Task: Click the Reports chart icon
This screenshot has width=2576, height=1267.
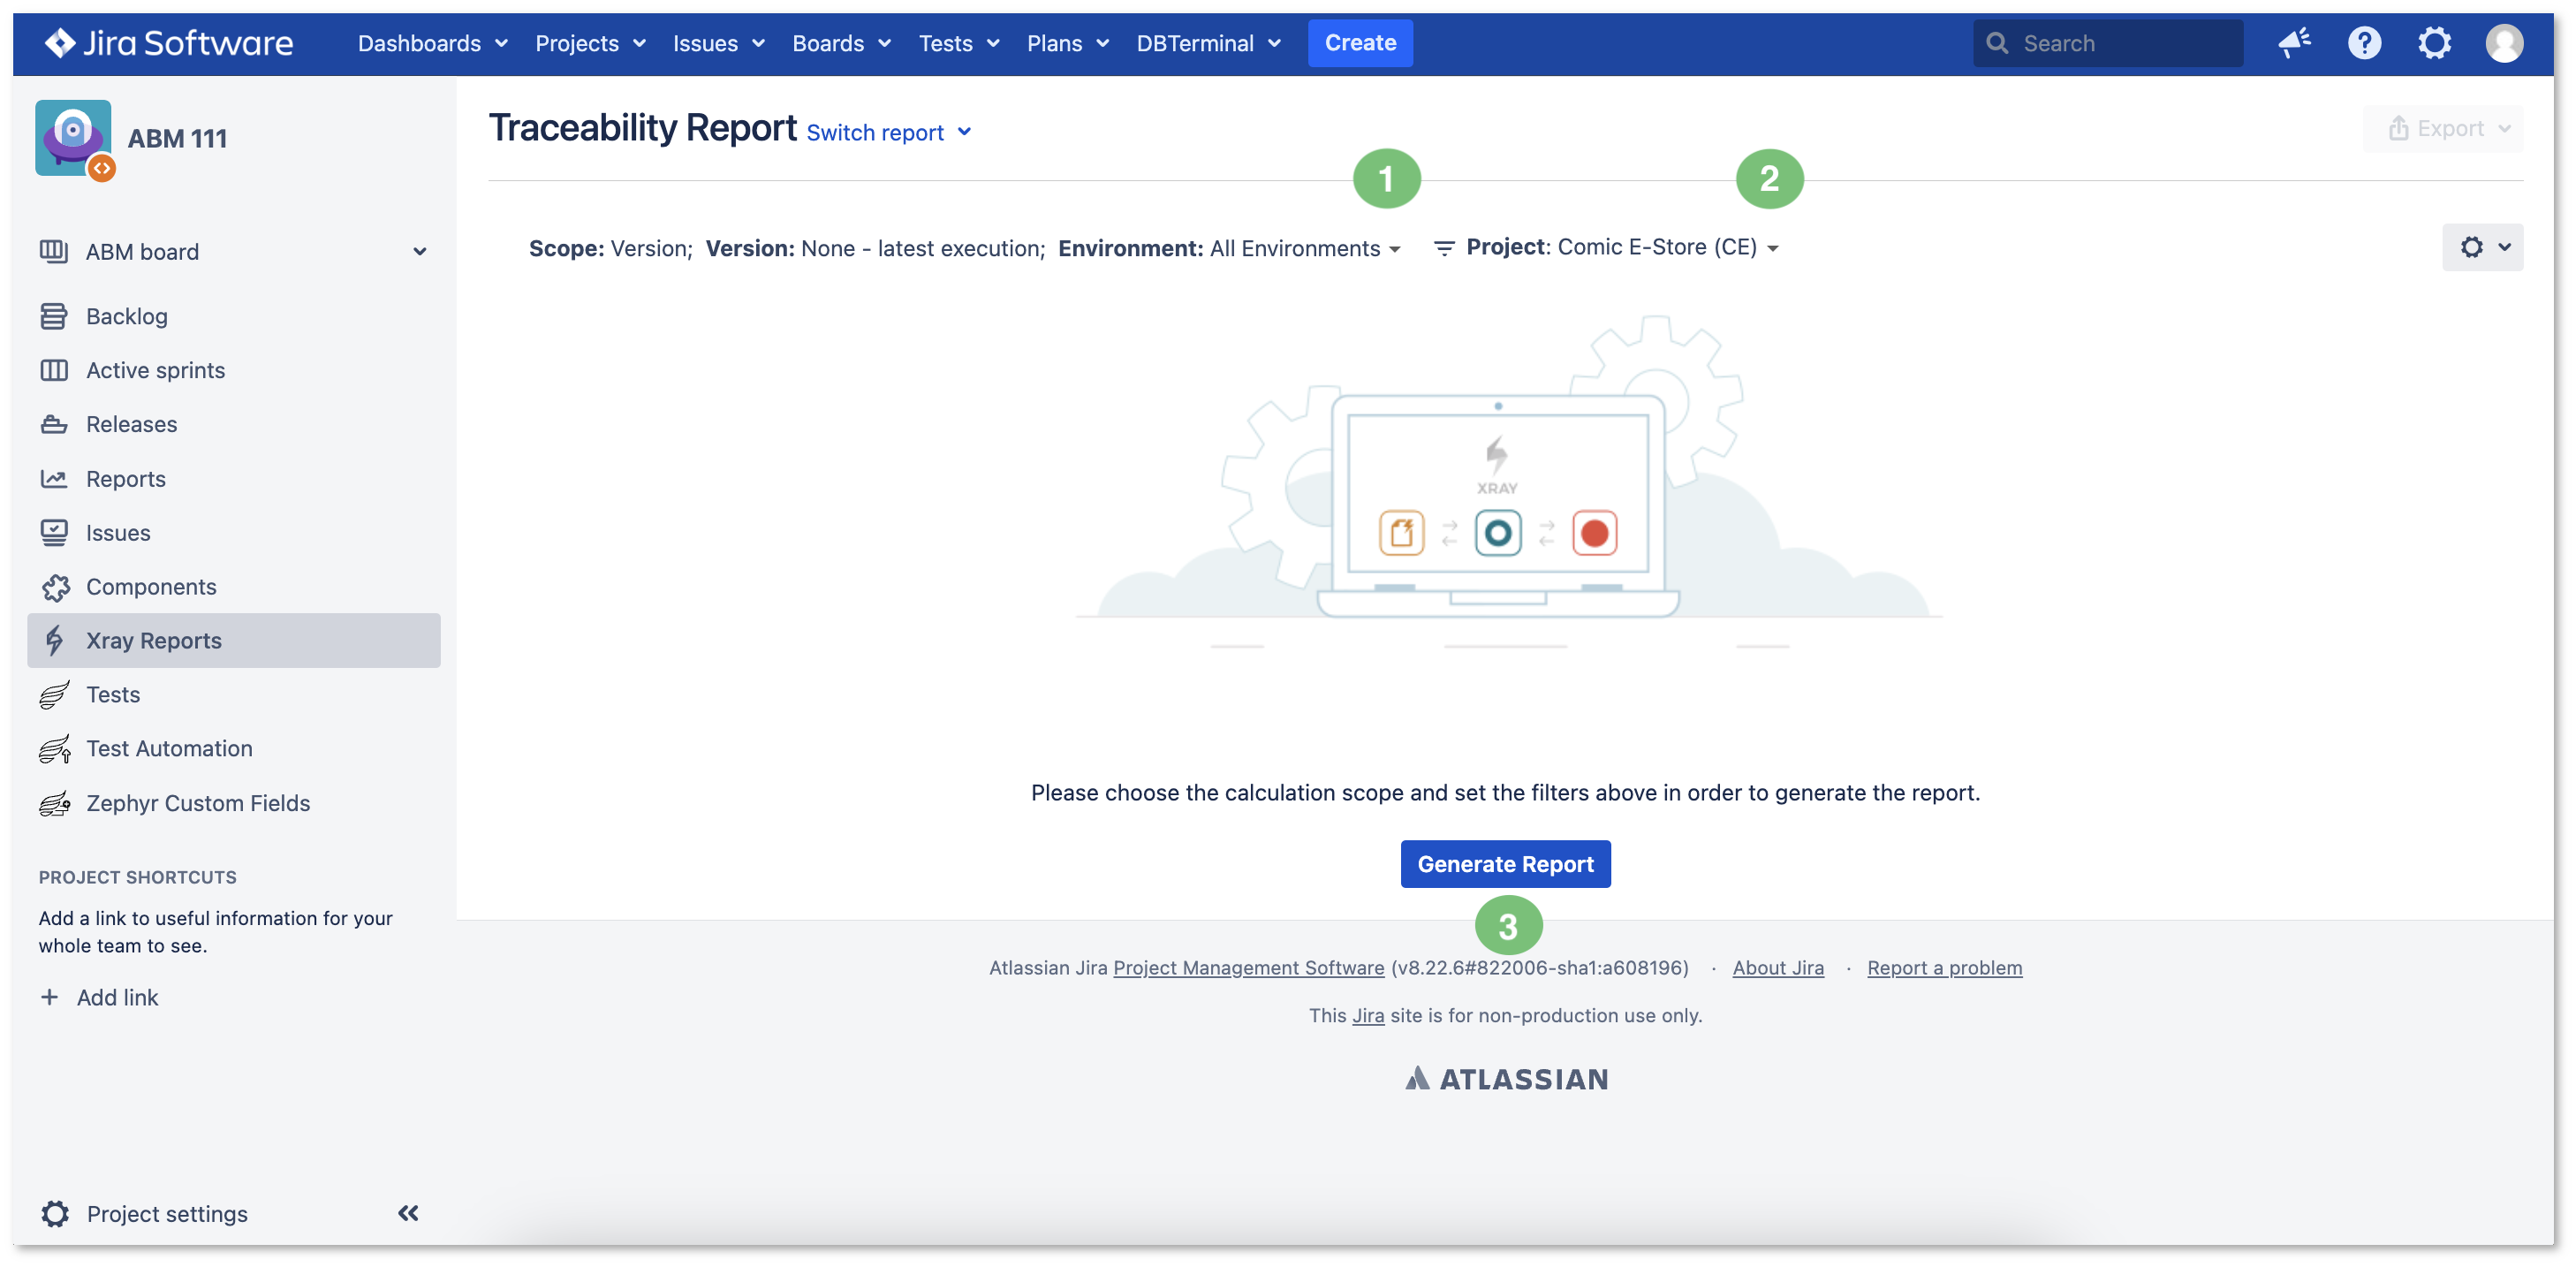Action: pos(53,479)
